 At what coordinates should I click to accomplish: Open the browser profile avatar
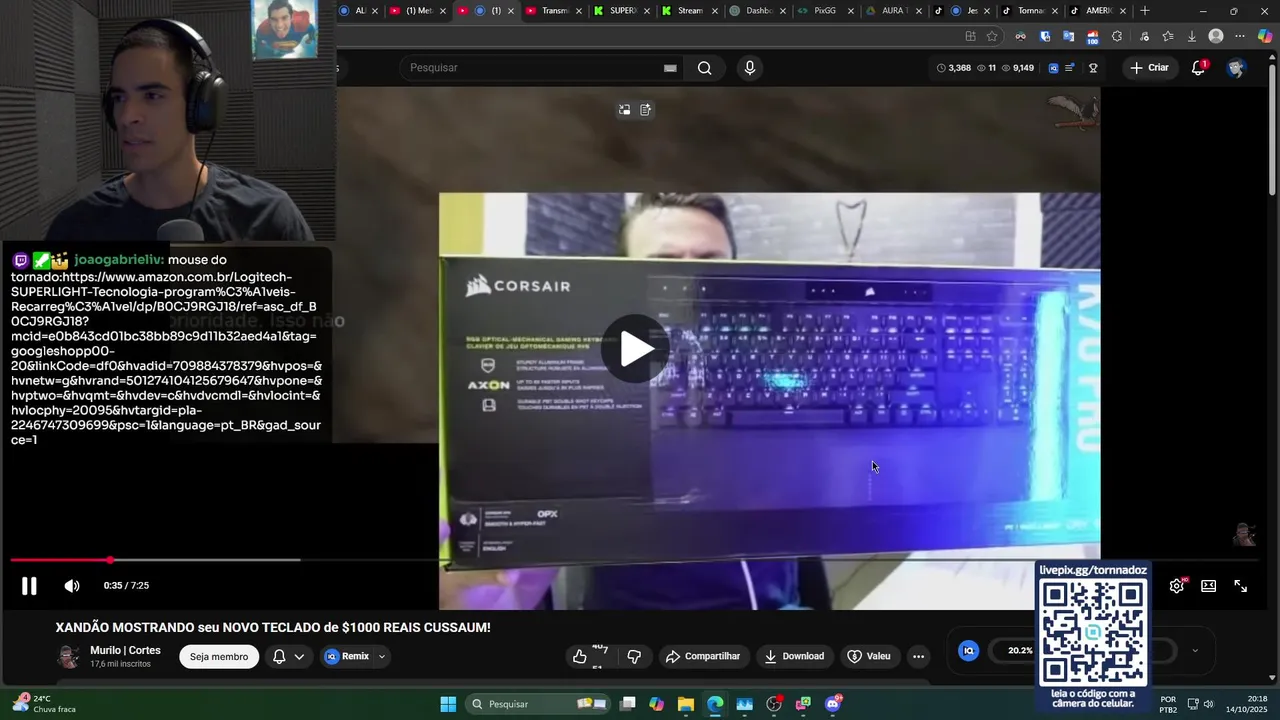[1216, 36]
